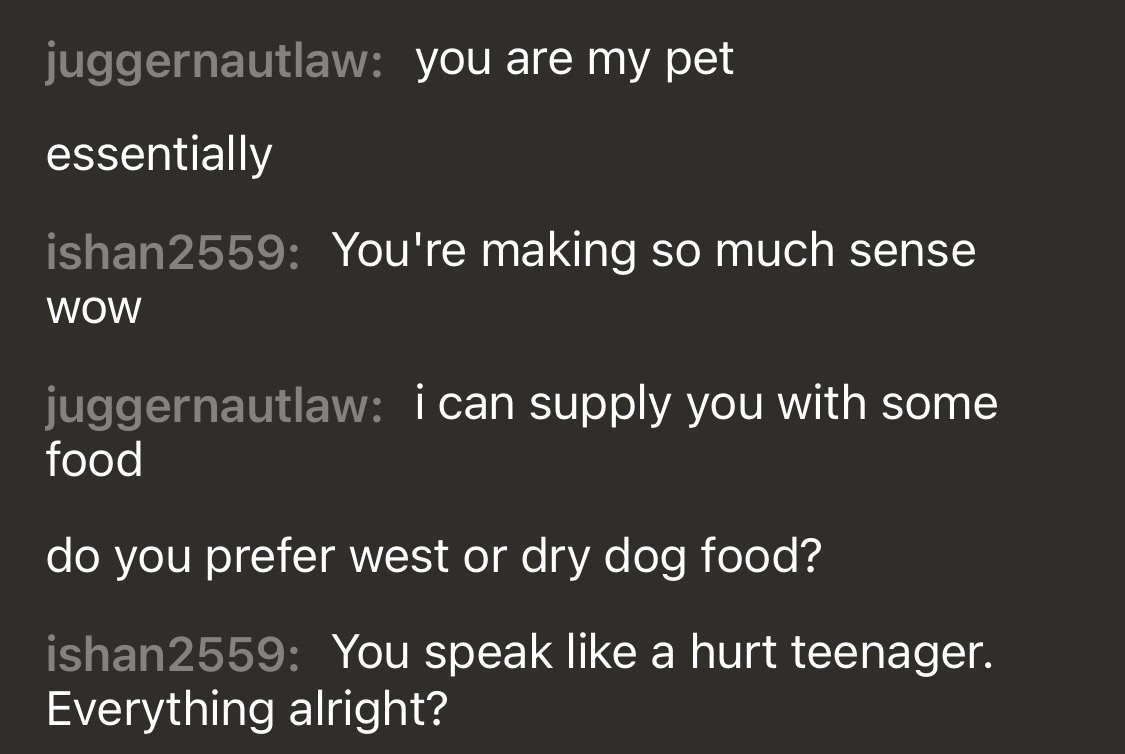Screen dimensions: 1125x754
Task: Select the "i can supply you with some" text
Action: [x=706, y=405]
